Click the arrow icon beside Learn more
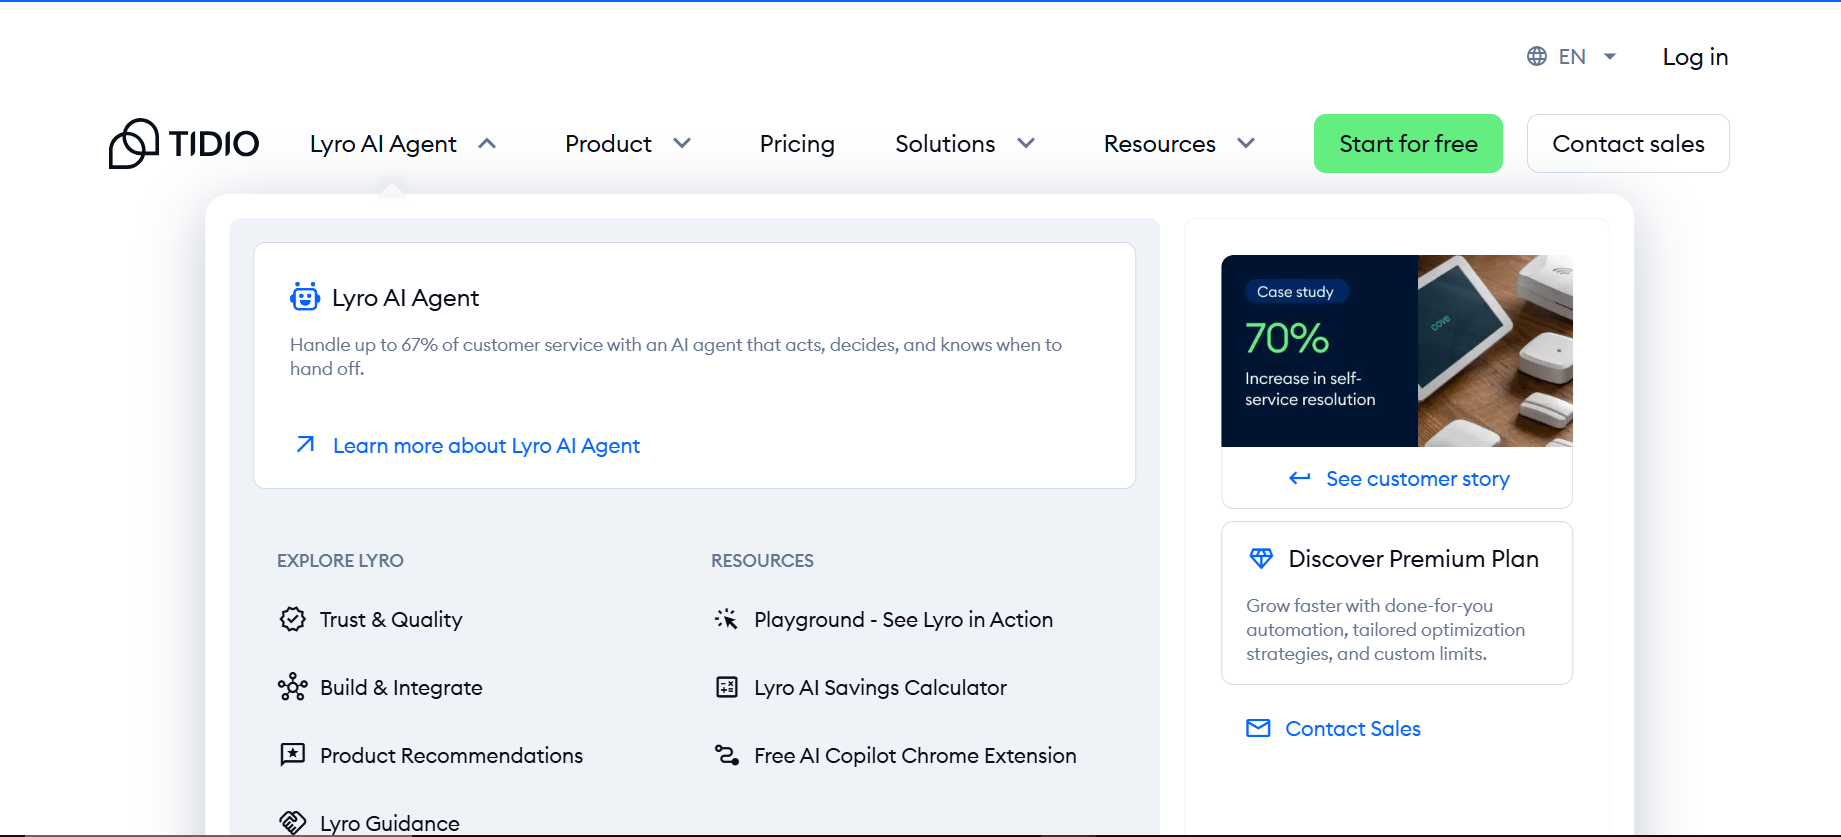The width and height of the screenshot is (1841, 837). pyautogui.click(x=306, y=444)
